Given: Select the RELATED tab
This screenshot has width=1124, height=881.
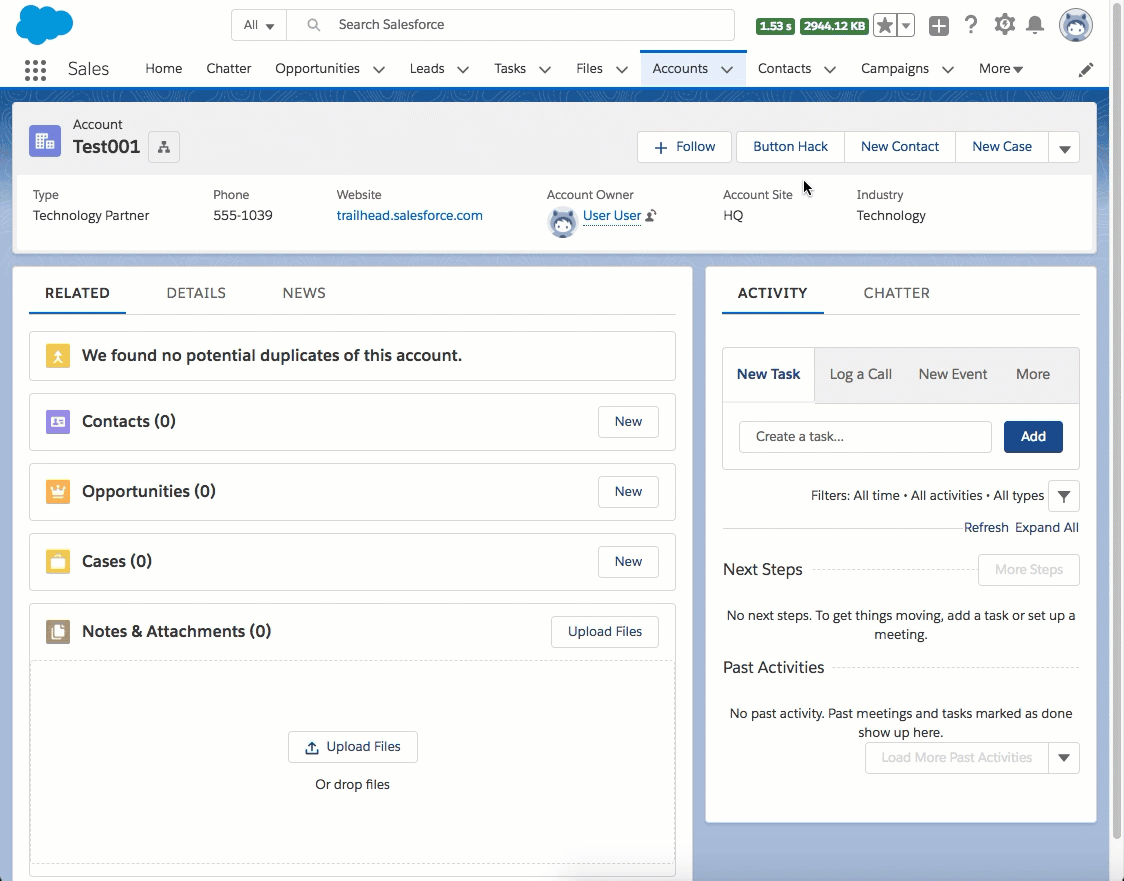Looking at the screenshot, I should (77, 293).
